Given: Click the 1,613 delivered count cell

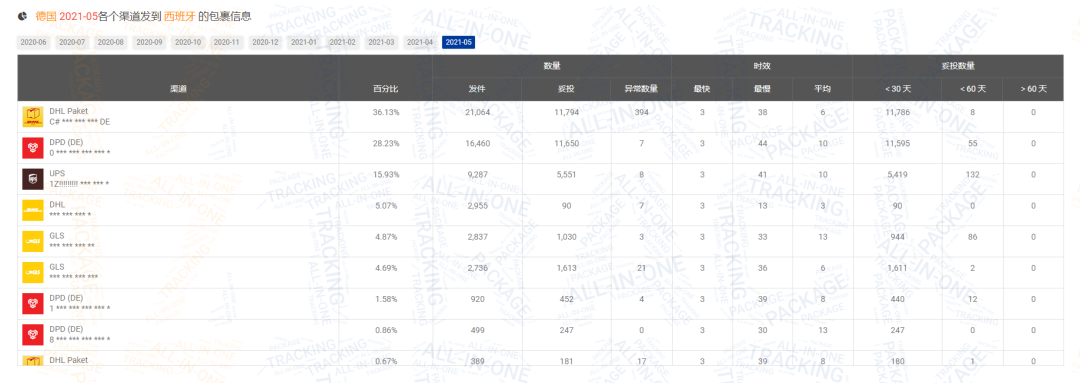Looking at the screenshot, I should tap(566, 267).
